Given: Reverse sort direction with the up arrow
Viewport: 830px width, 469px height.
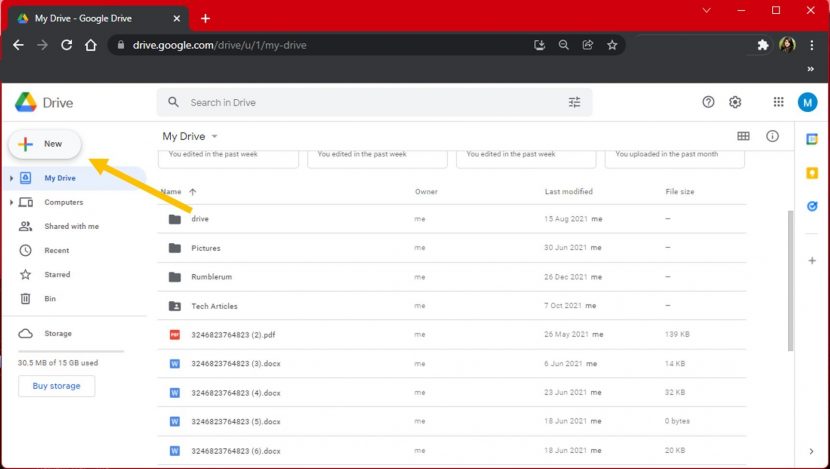Looking at the screenshot, I should (193, 192).
